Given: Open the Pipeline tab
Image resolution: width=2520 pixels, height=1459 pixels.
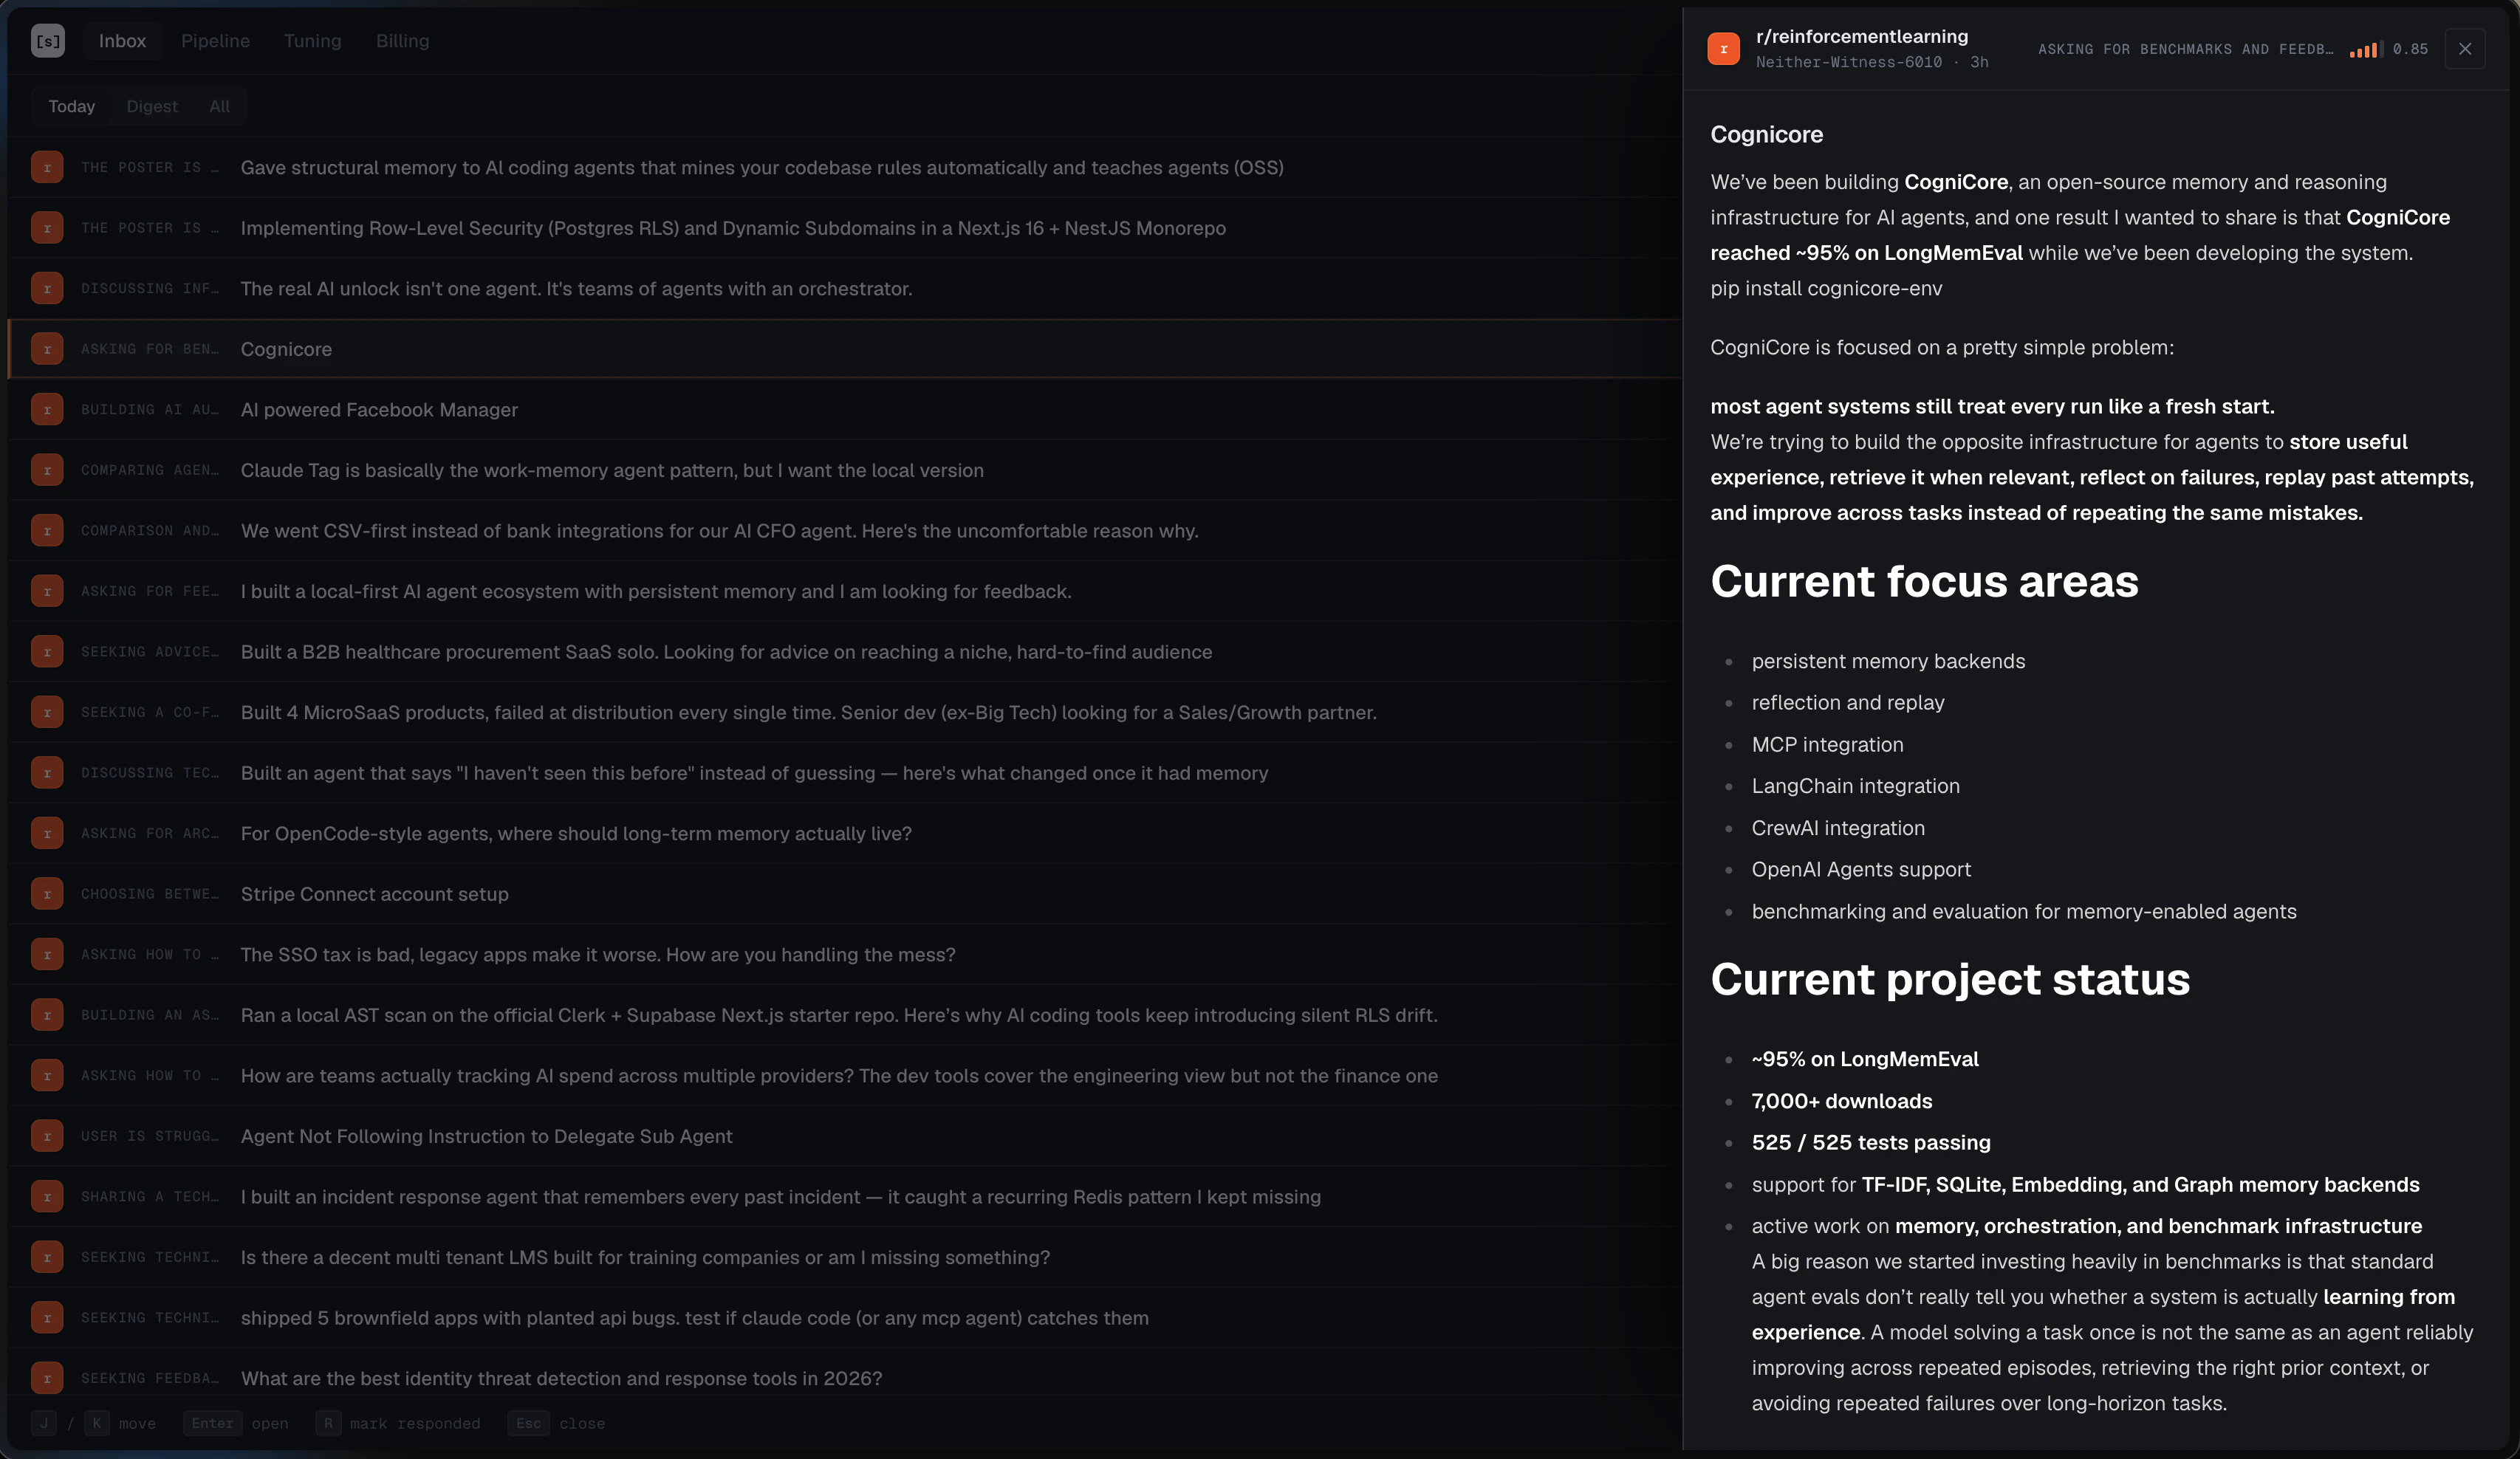Looking at the screenshot, I should (215, 41).
